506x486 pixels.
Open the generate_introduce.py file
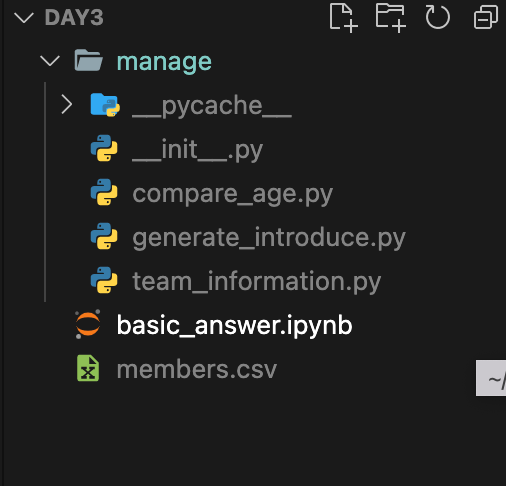tap(269, 238)
